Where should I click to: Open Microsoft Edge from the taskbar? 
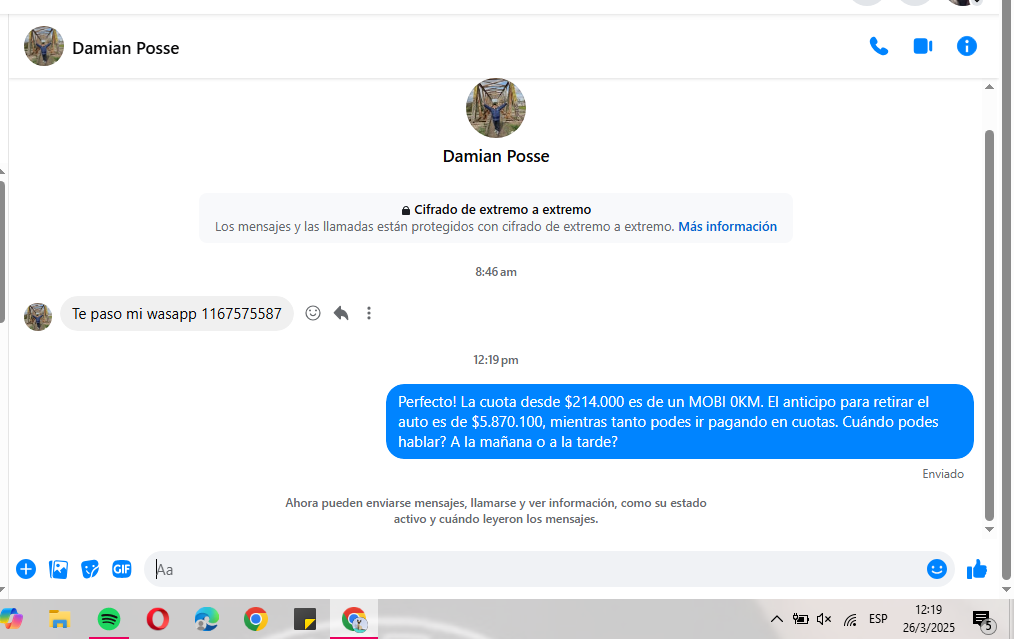(207, 619)
